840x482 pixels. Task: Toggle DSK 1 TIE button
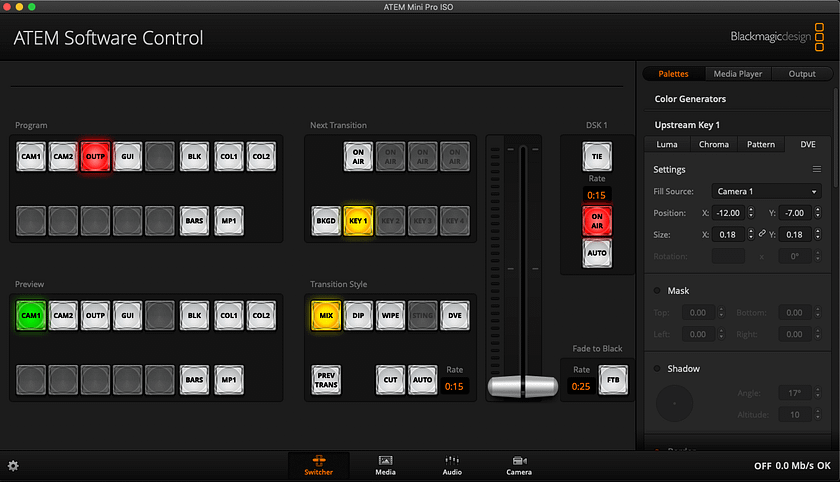click(597, 156)
